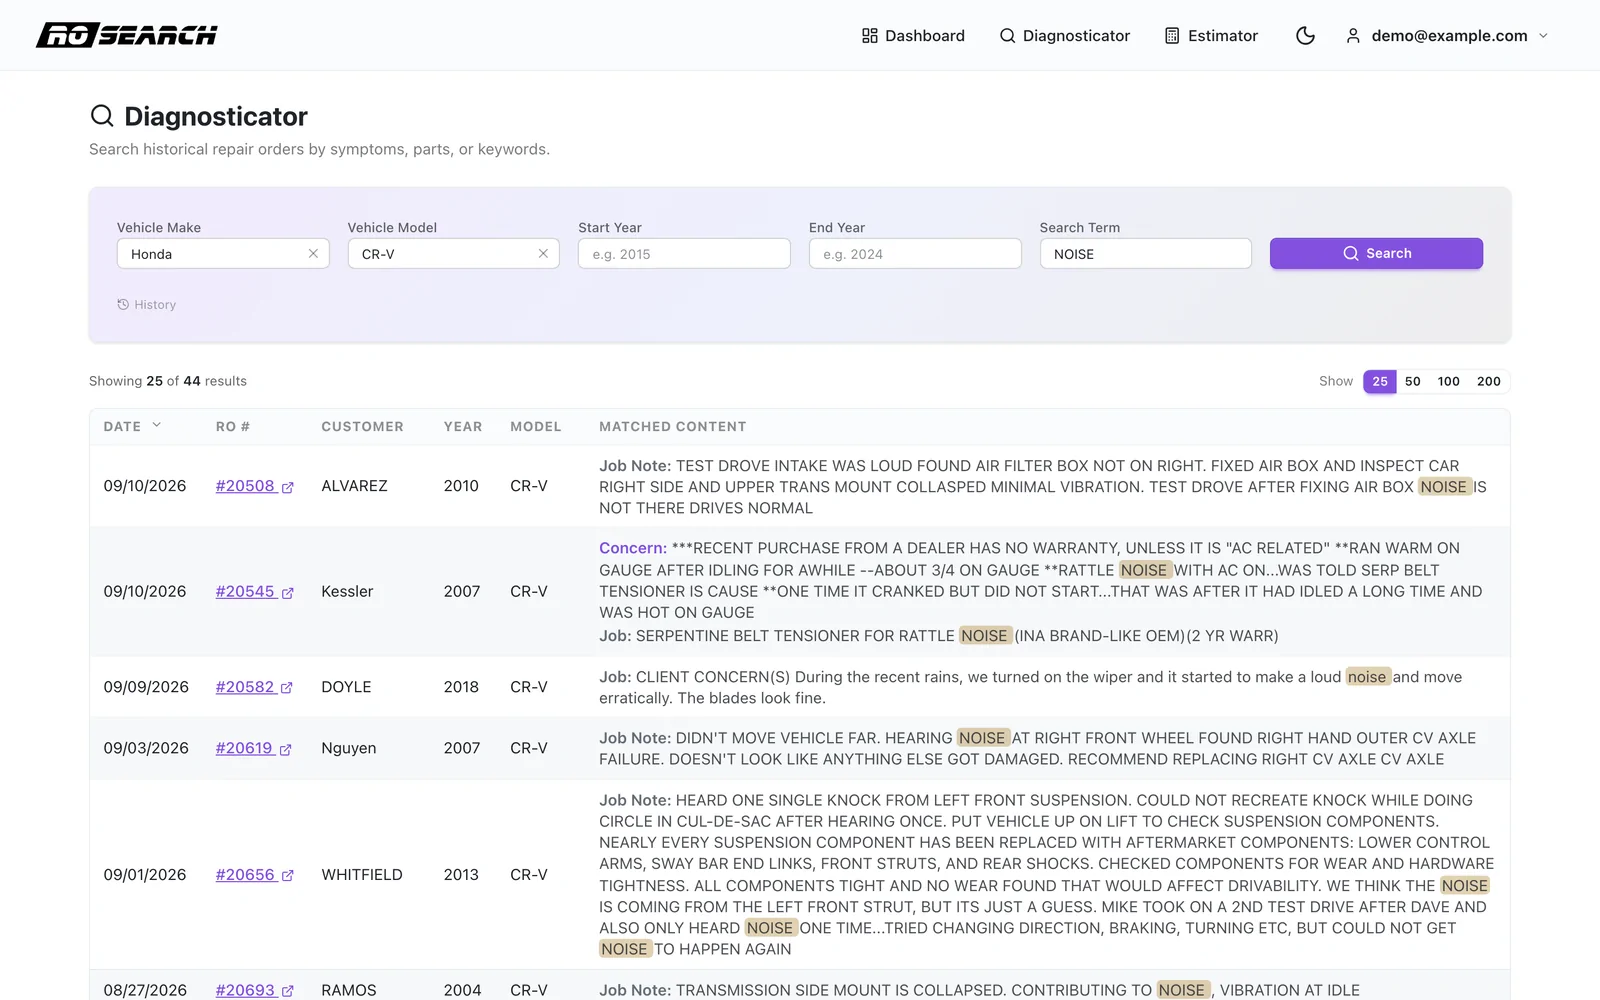Click the CUSTOMER column header
This screenshot has height=1000, width=1600.
click(x=362, y=426)
